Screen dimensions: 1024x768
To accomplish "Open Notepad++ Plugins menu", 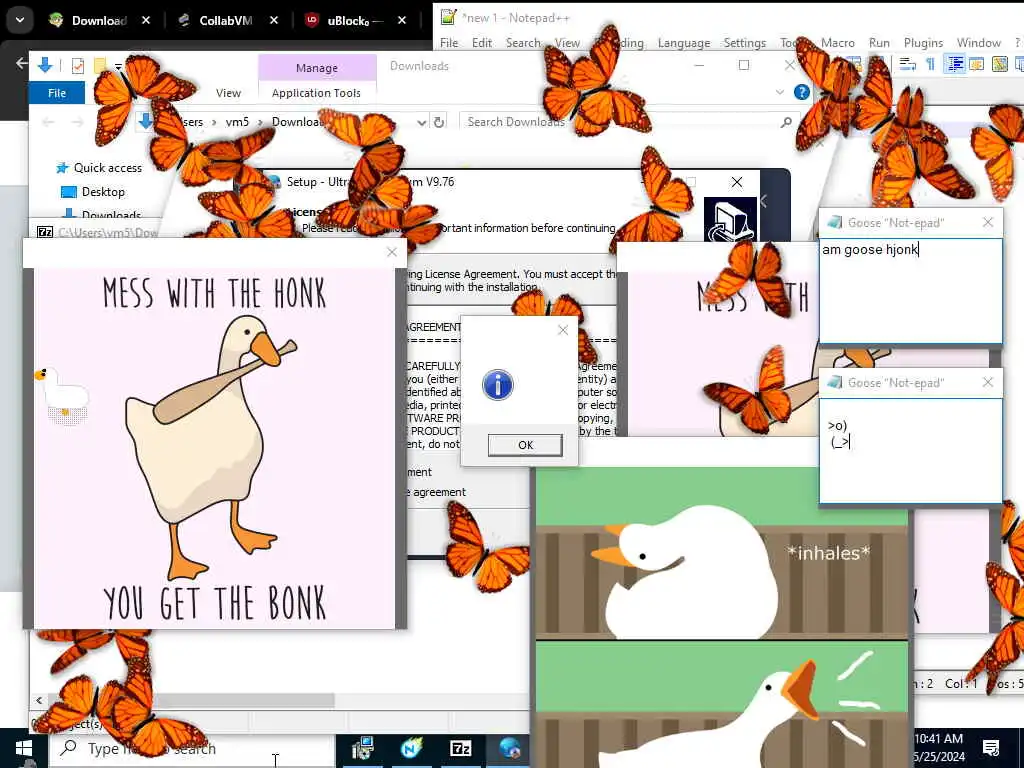I will tap(923, 43).
